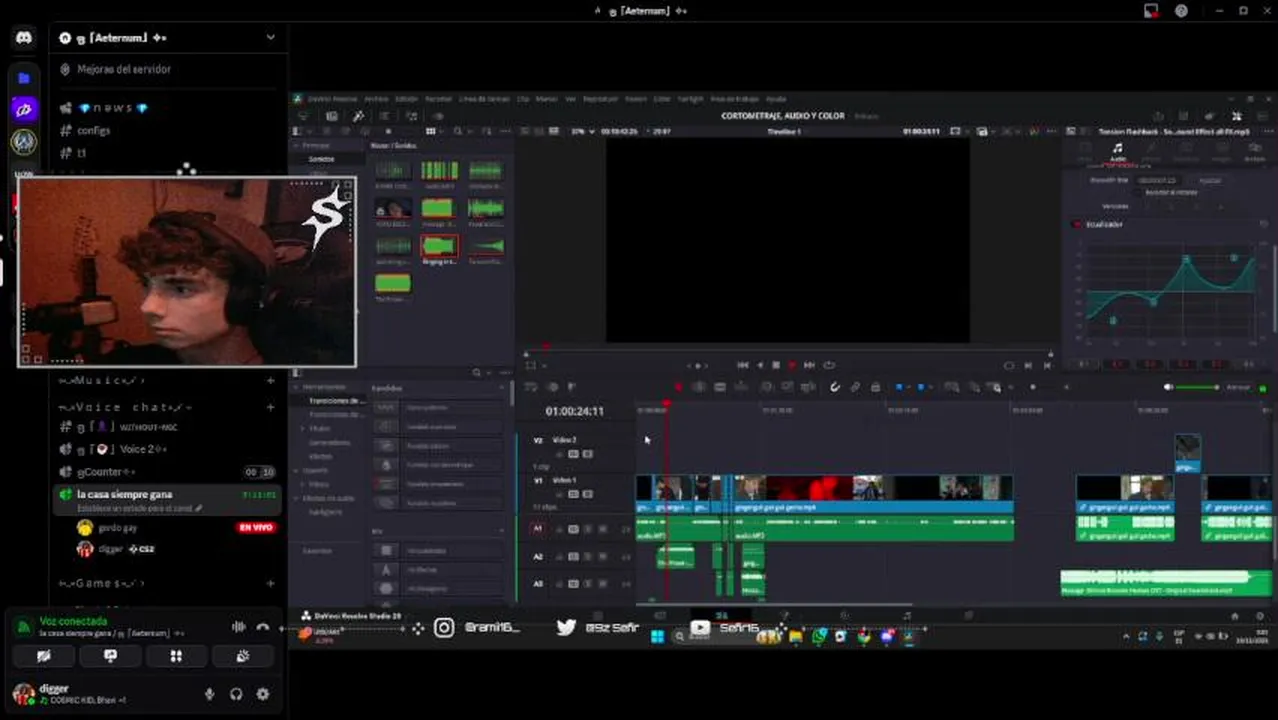Toggle loop playback icon
The width and height of the screenshot is (1278, 720).
[828, 365]
